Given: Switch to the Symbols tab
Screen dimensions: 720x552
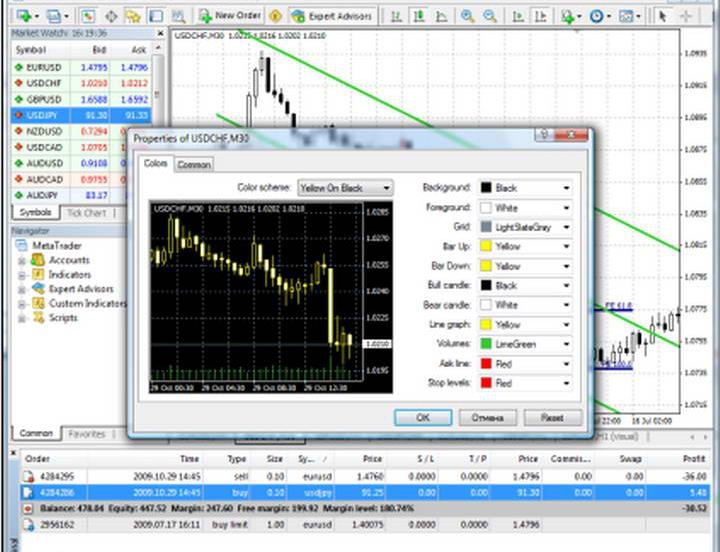Looking at the screenshot, I should pos(35,213).
